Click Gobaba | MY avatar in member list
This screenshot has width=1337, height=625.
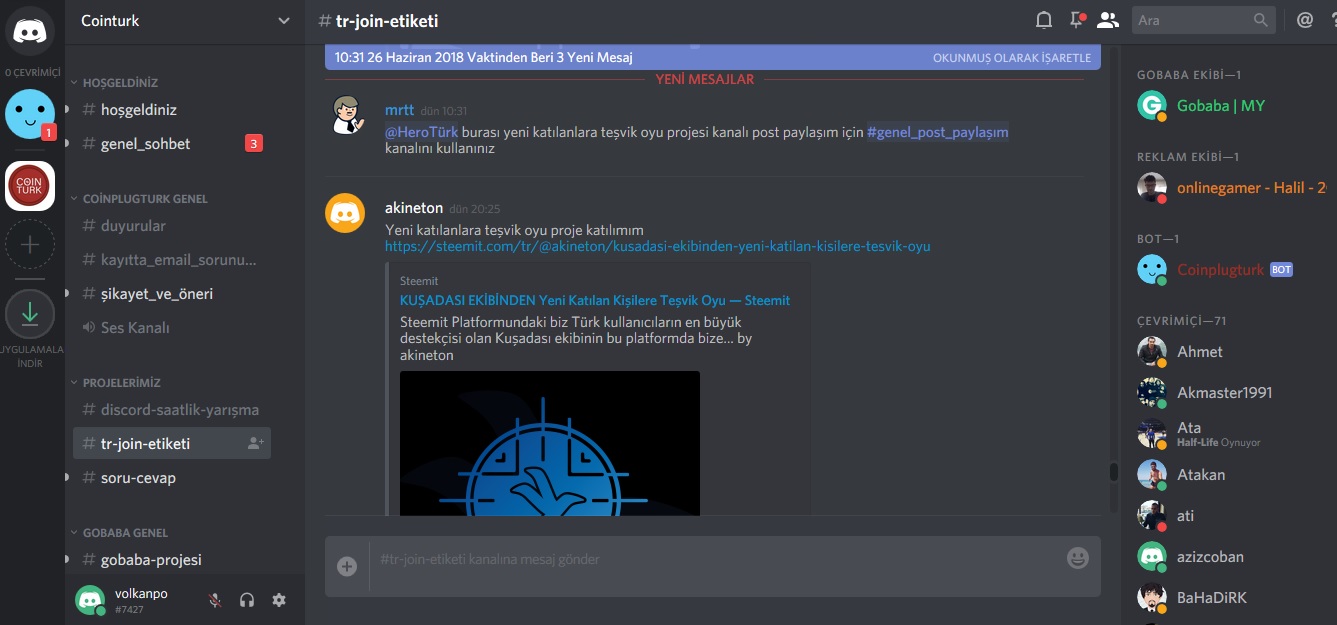1152,106
